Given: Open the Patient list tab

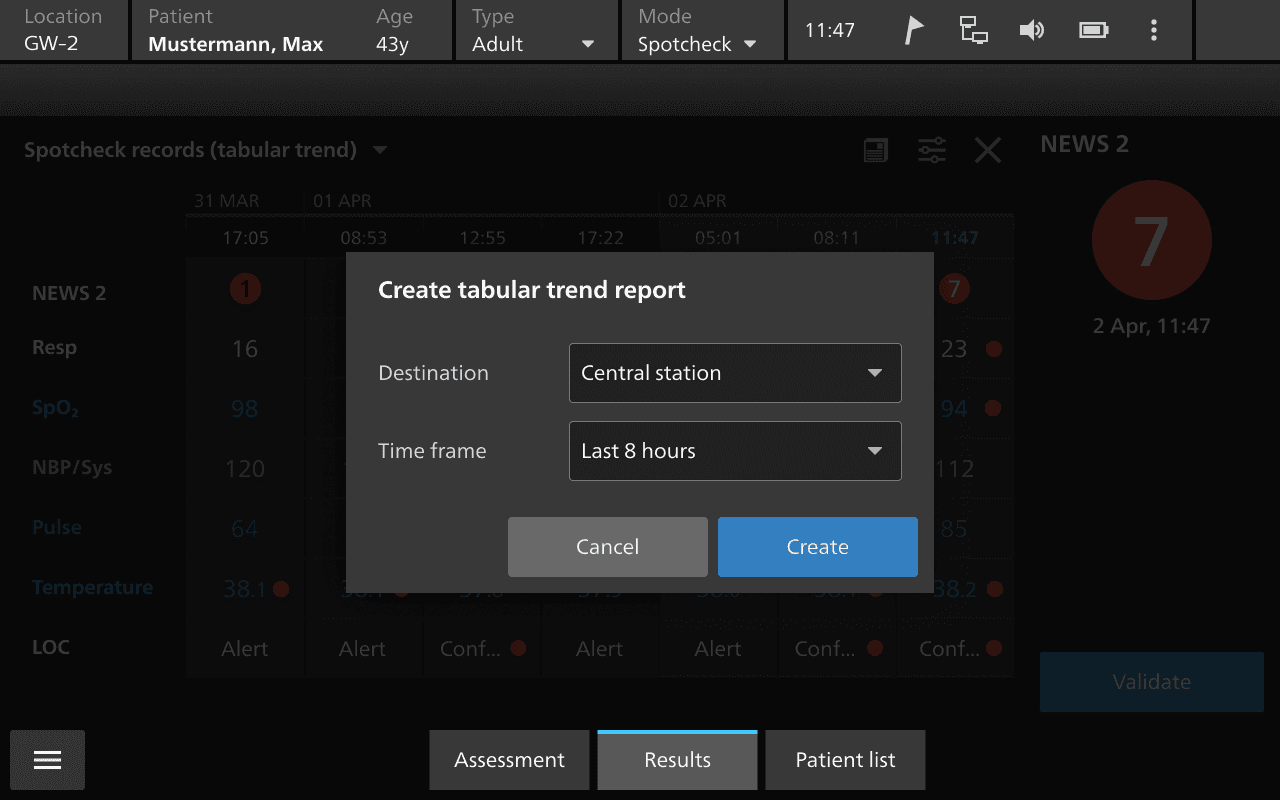Looking at the screenshot, I should coord(845,760).
